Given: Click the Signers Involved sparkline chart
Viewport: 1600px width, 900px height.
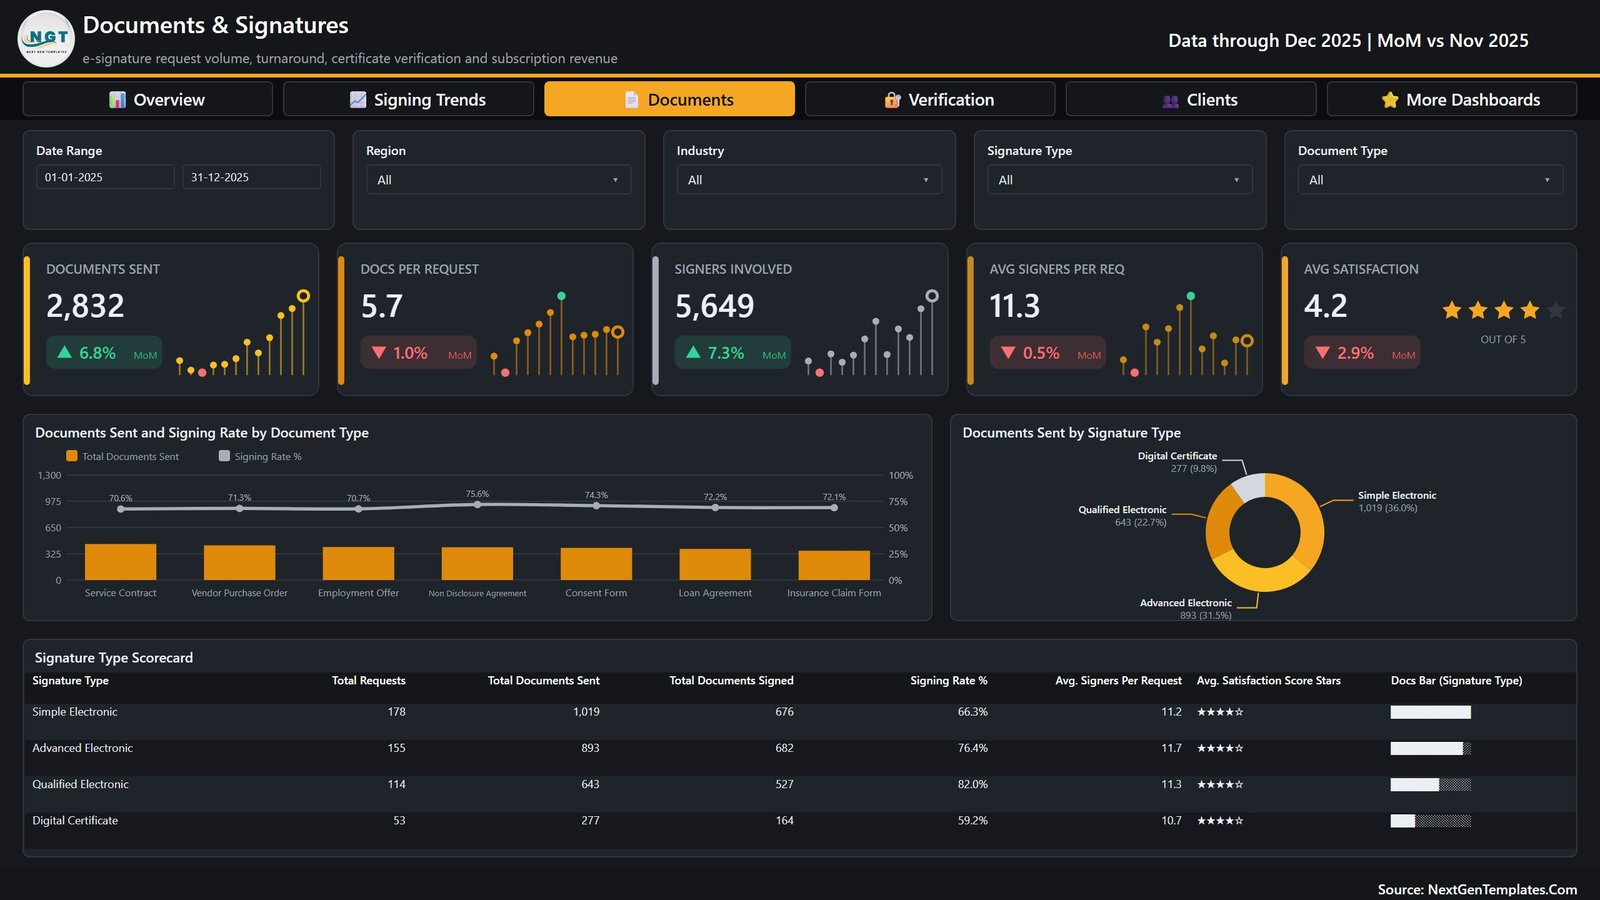Looking at the screenshot, I should (871, 334).
